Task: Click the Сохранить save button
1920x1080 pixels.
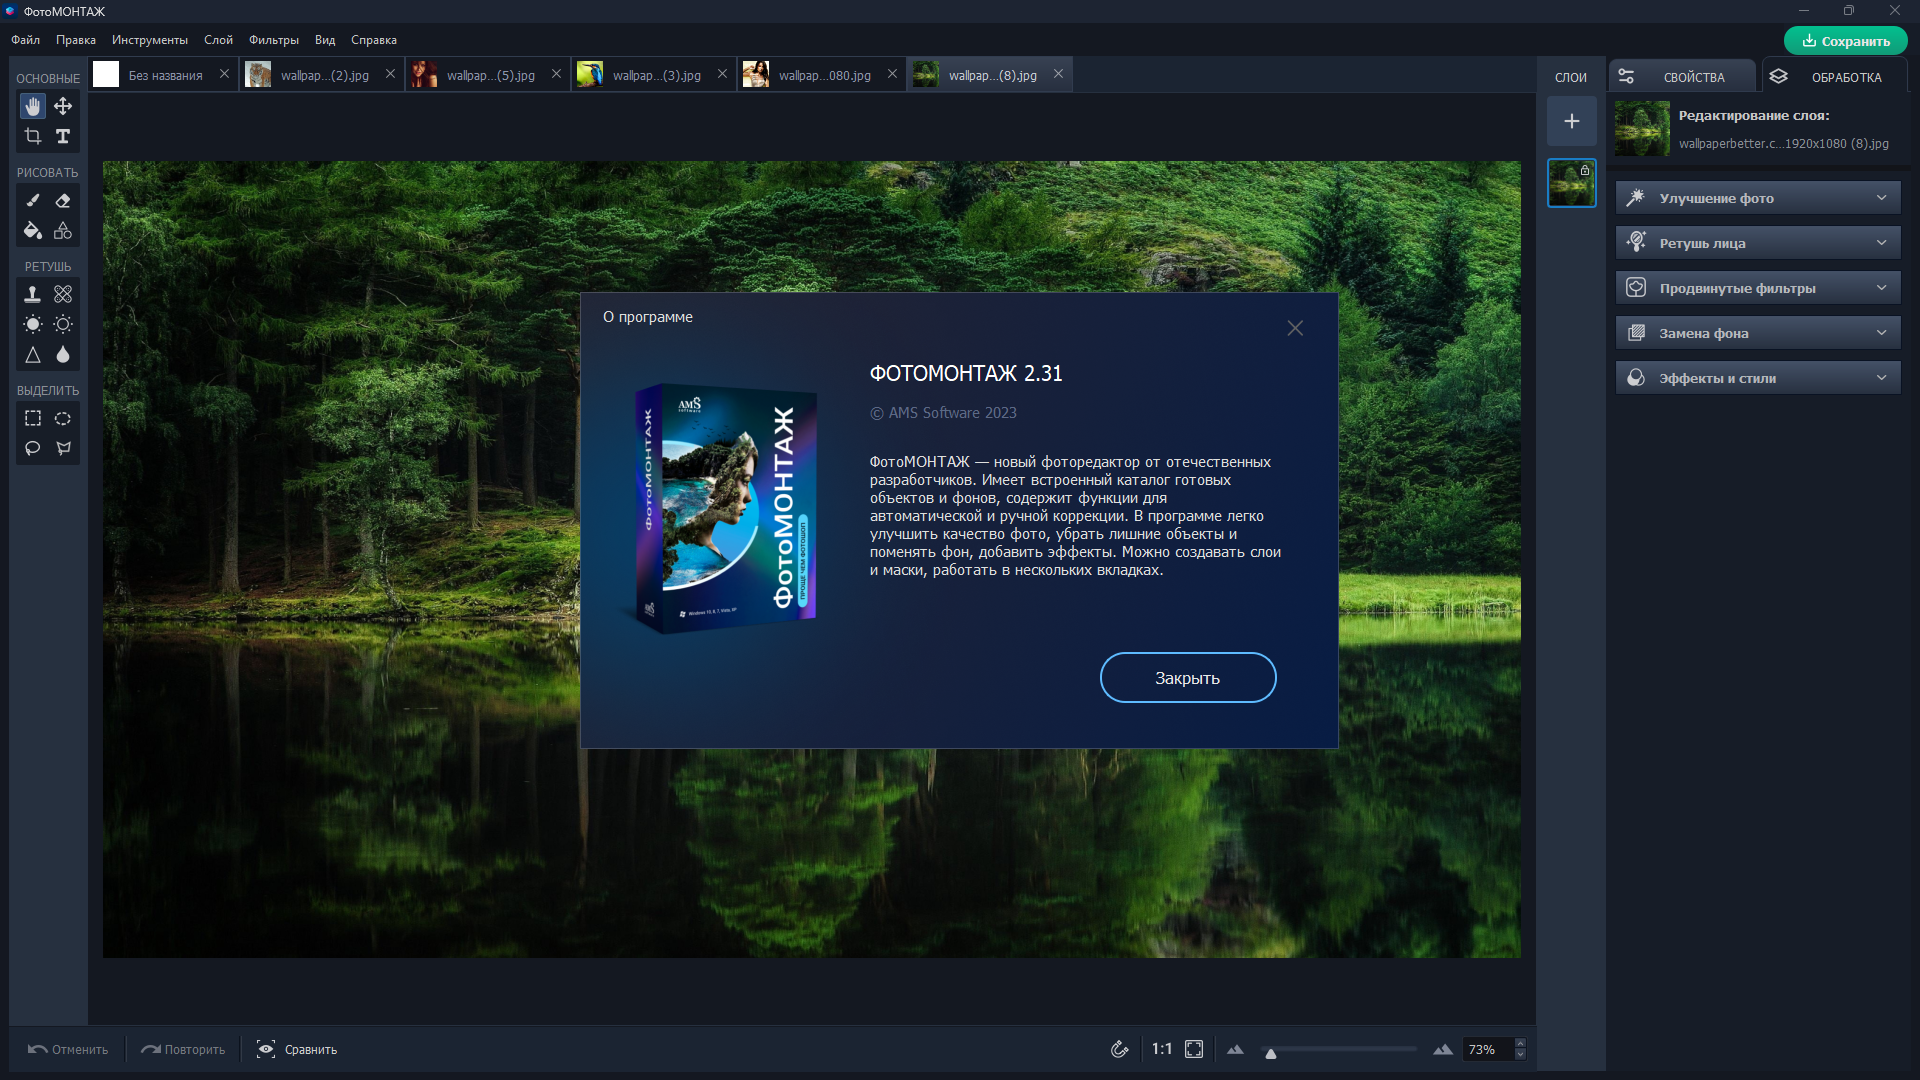Action: [1846, 41]
